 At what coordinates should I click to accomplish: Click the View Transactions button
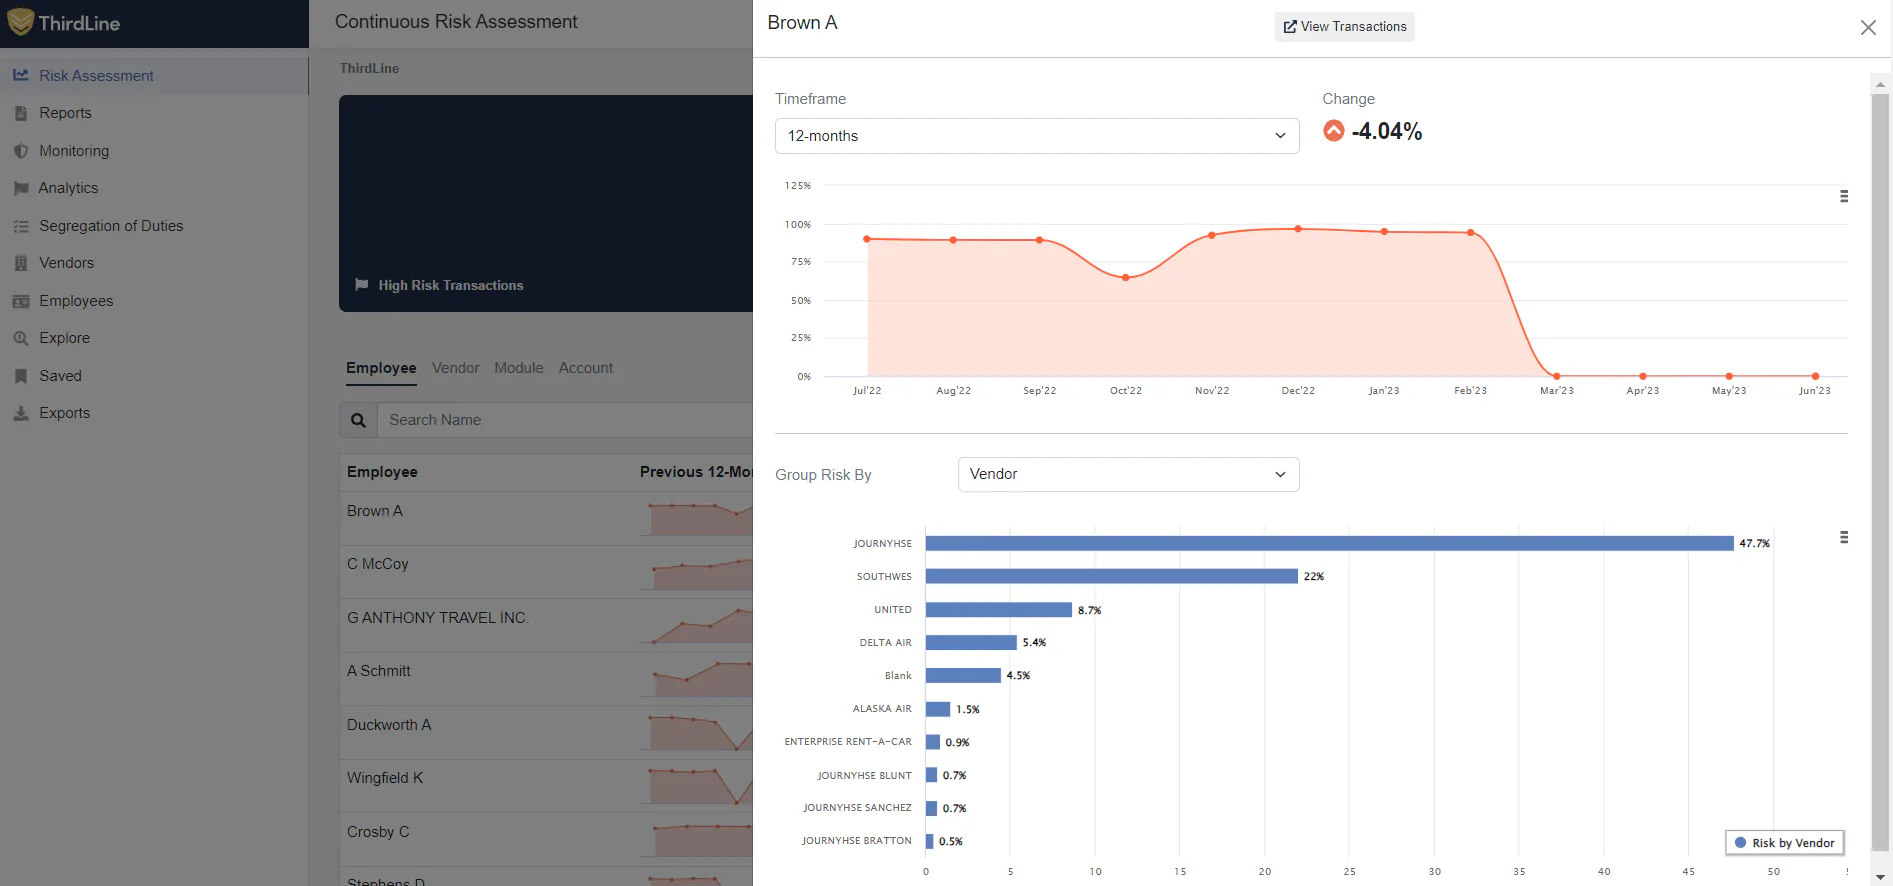[1345, 27]
